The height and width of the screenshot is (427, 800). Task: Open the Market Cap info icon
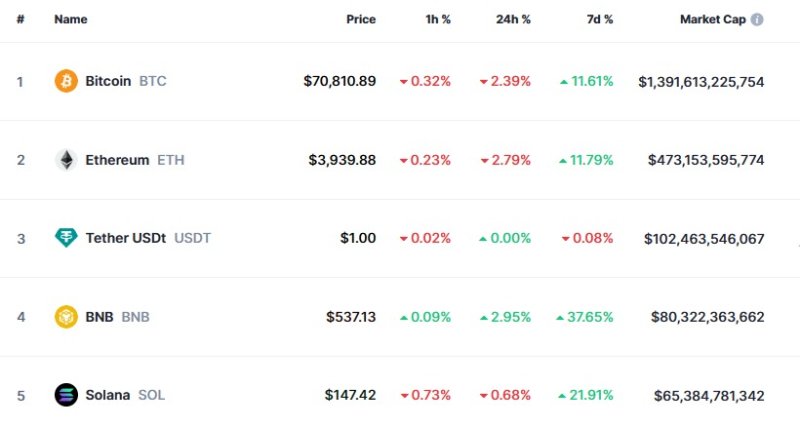757,19
